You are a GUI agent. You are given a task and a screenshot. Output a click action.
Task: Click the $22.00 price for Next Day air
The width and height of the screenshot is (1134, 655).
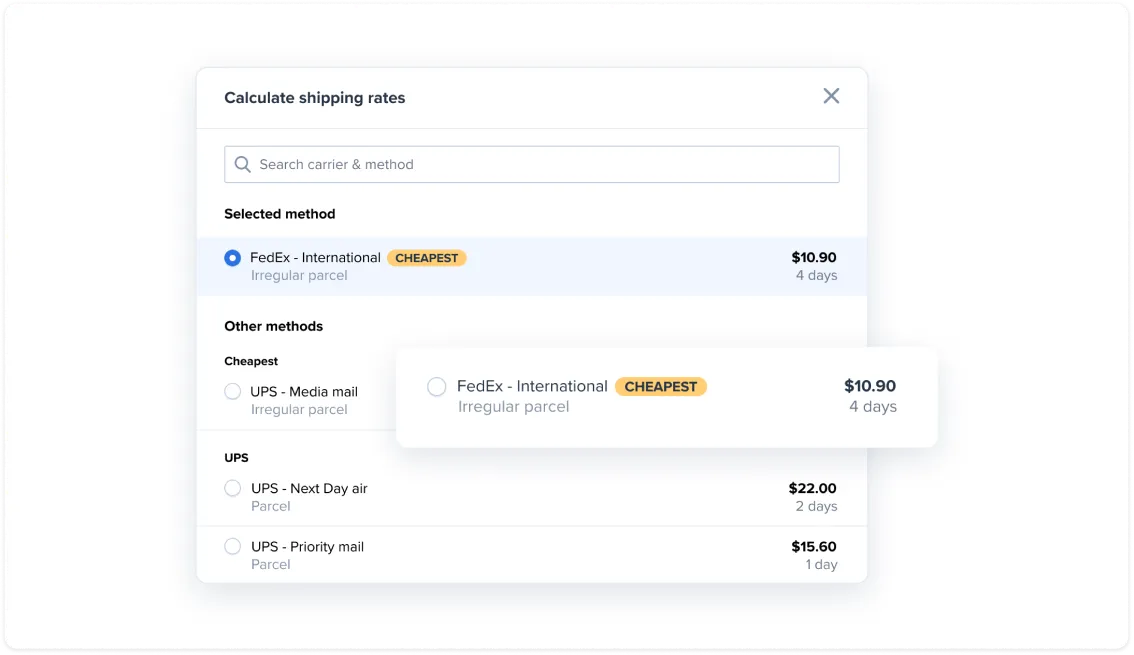point(812,489)
